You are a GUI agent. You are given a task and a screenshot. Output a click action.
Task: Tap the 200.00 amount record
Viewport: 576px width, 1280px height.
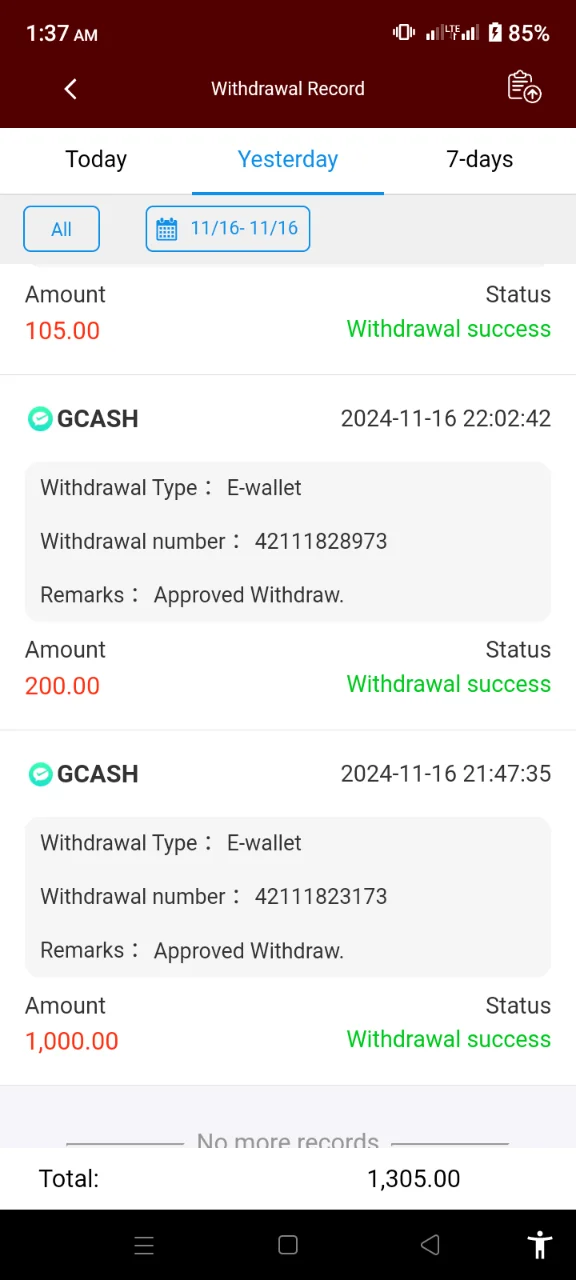[x=63, y=686]
